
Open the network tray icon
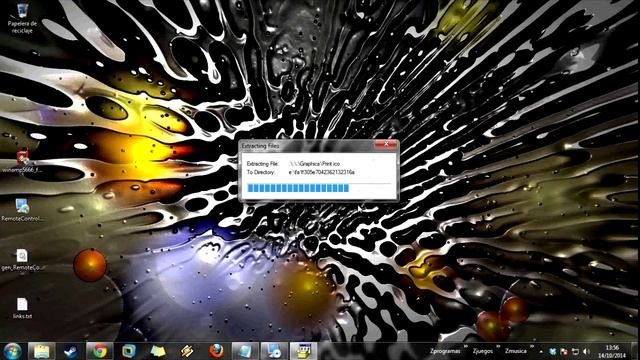coord(575,351)
